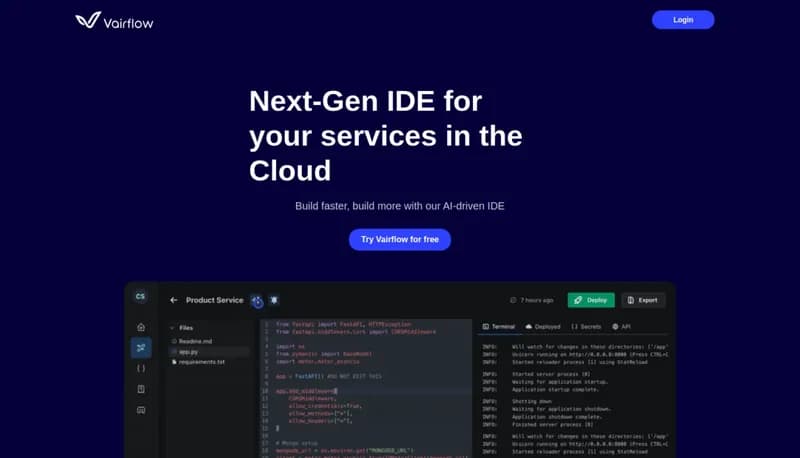Click the 7 hours ago timestamp
Viewport: 800px width, 458px height.
point(532,300)
